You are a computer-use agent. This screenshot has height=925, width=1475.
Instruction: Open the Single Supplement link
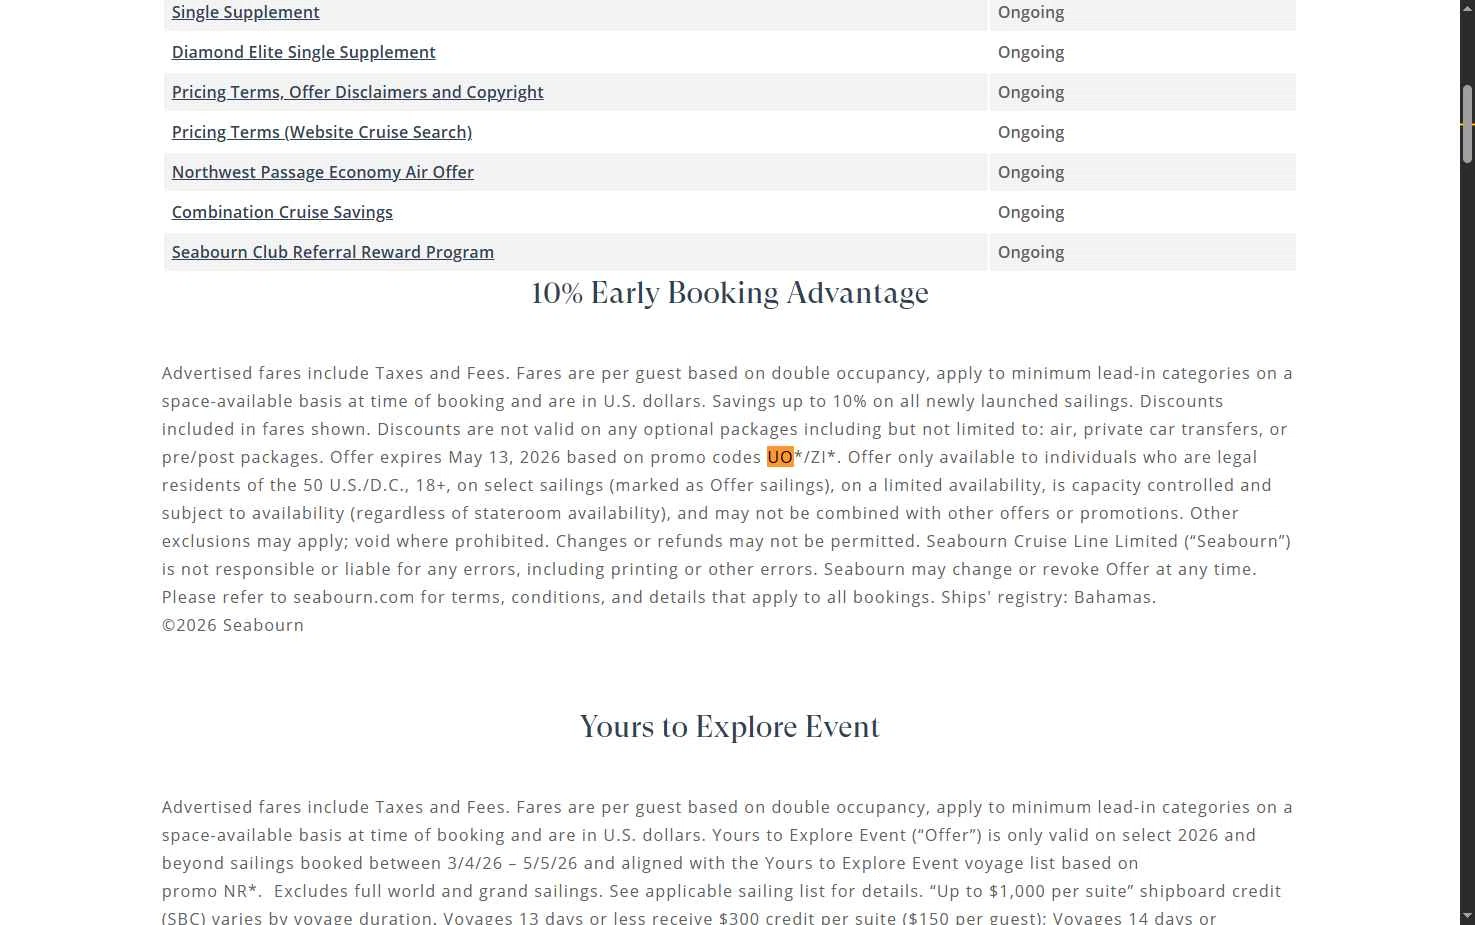click(x=245, y=12)
